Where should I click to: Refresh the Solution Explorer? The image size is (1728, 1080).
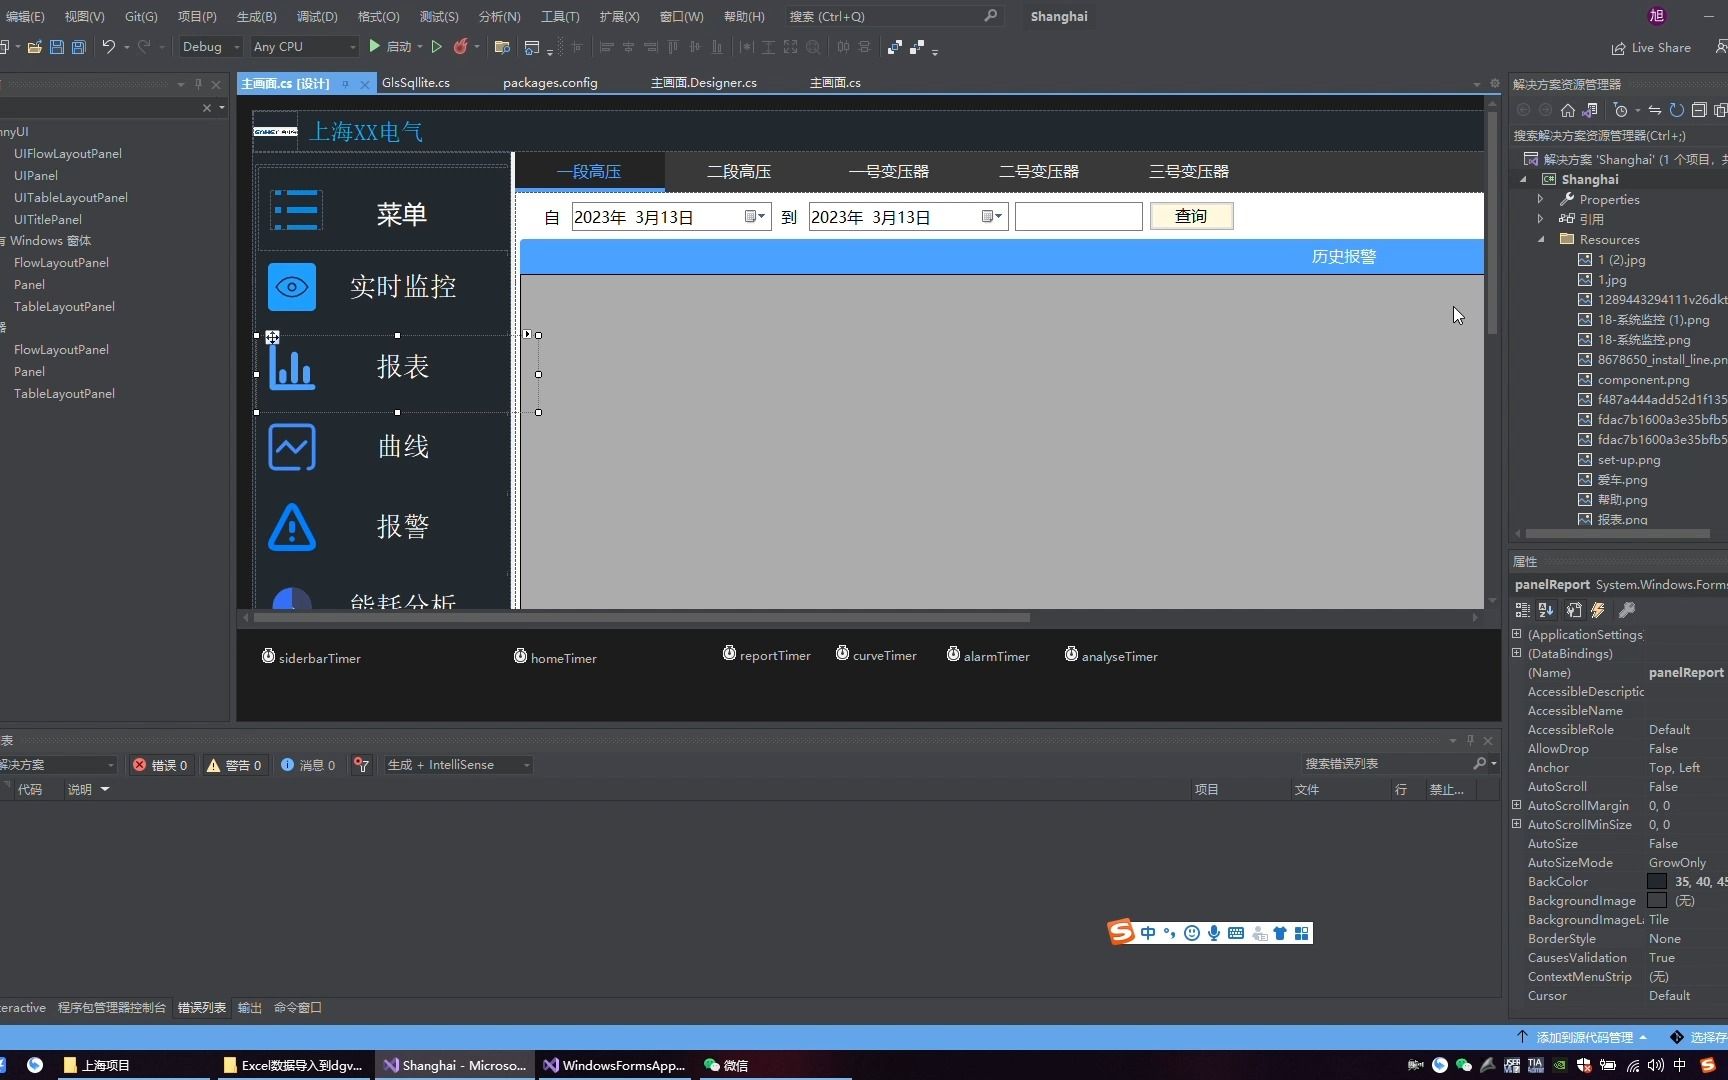point(1679,110)
